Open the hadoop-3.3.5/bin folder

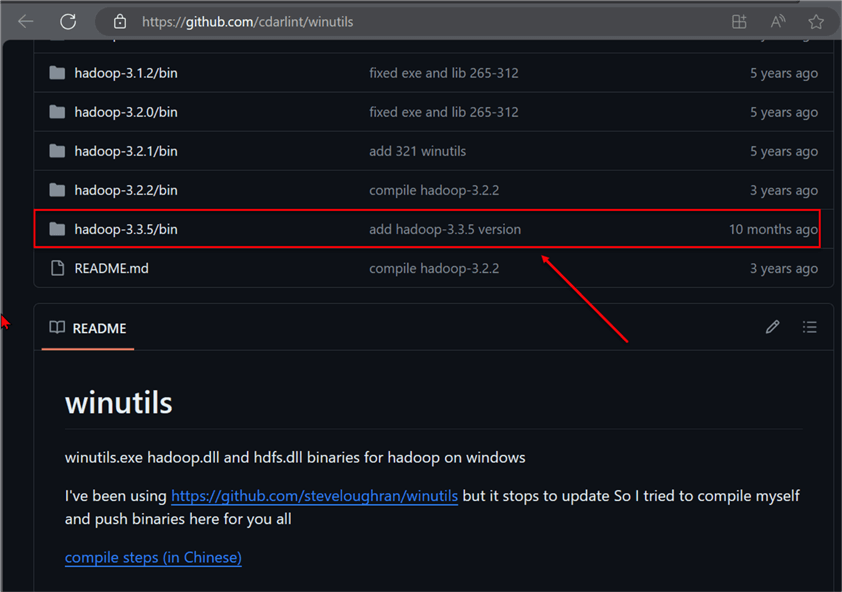point(126,229)
